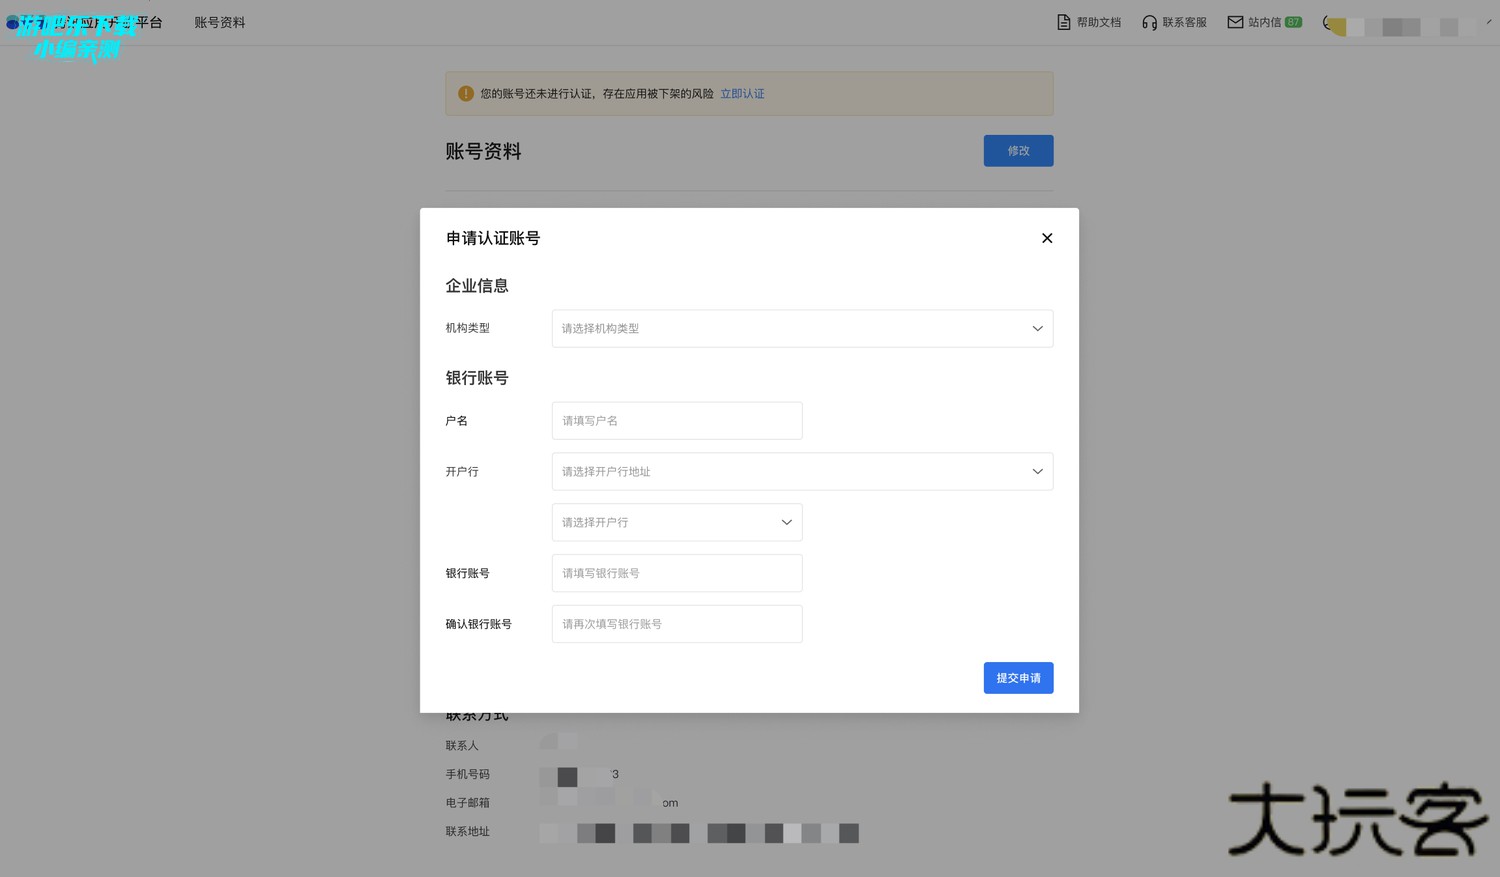Focus the 户名 input field
The height and width of the screenshot is (877, 1500).
[x=676, y=421]
